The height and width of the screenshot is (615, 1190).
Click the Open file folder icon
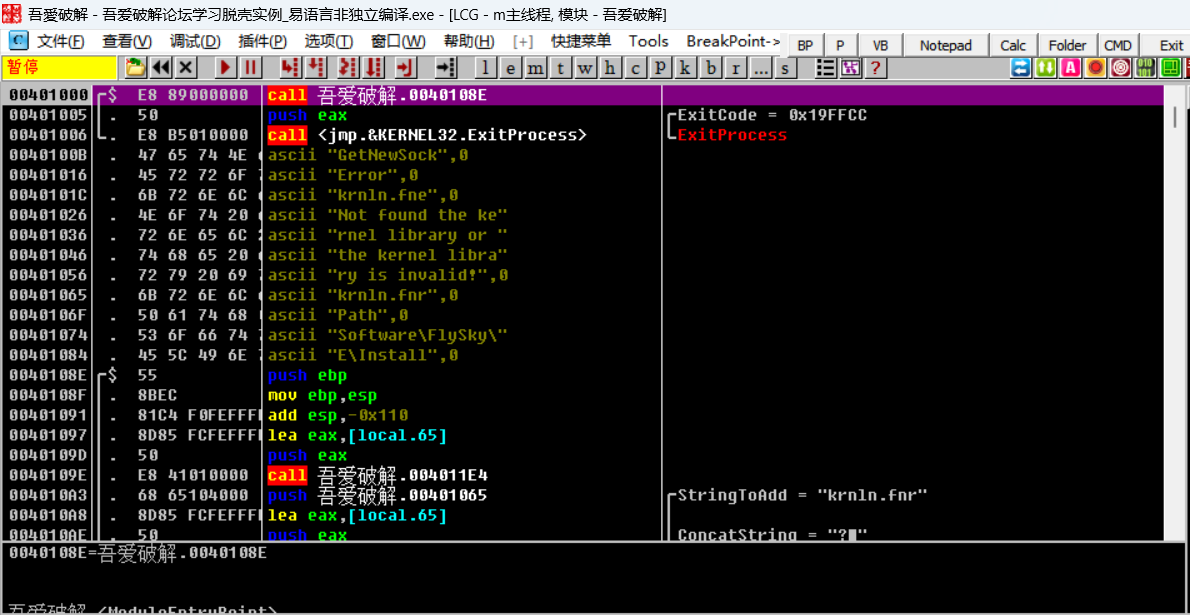coord(136,68)
